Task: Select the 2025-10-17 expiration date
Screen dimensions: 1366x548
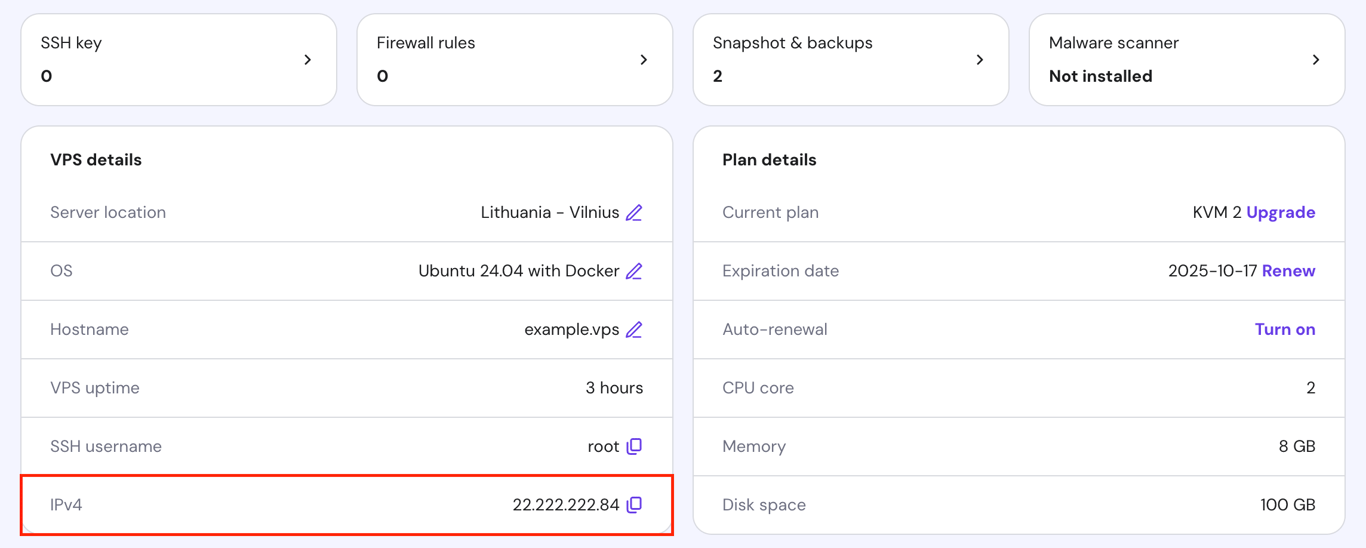Action: [x=1213, y=271]
